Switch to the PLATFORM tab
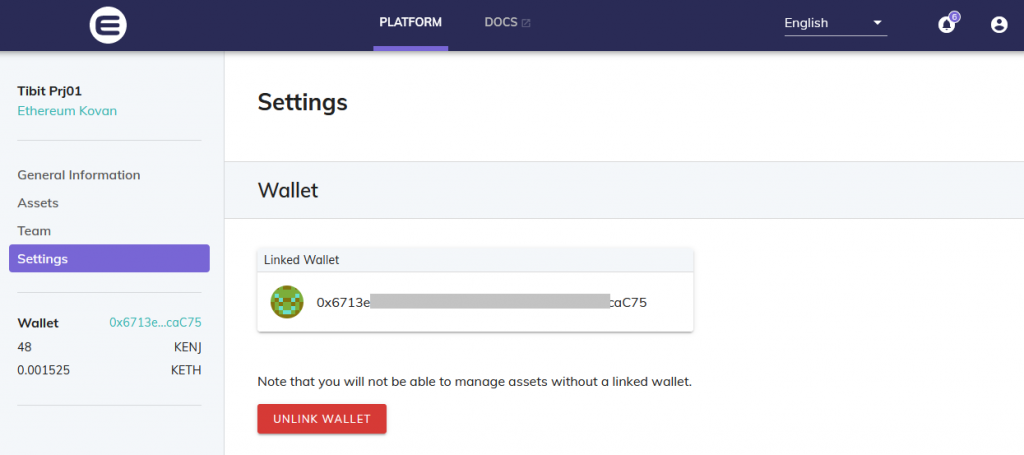This screenshot has height=455, width=1024. point(410,22)
